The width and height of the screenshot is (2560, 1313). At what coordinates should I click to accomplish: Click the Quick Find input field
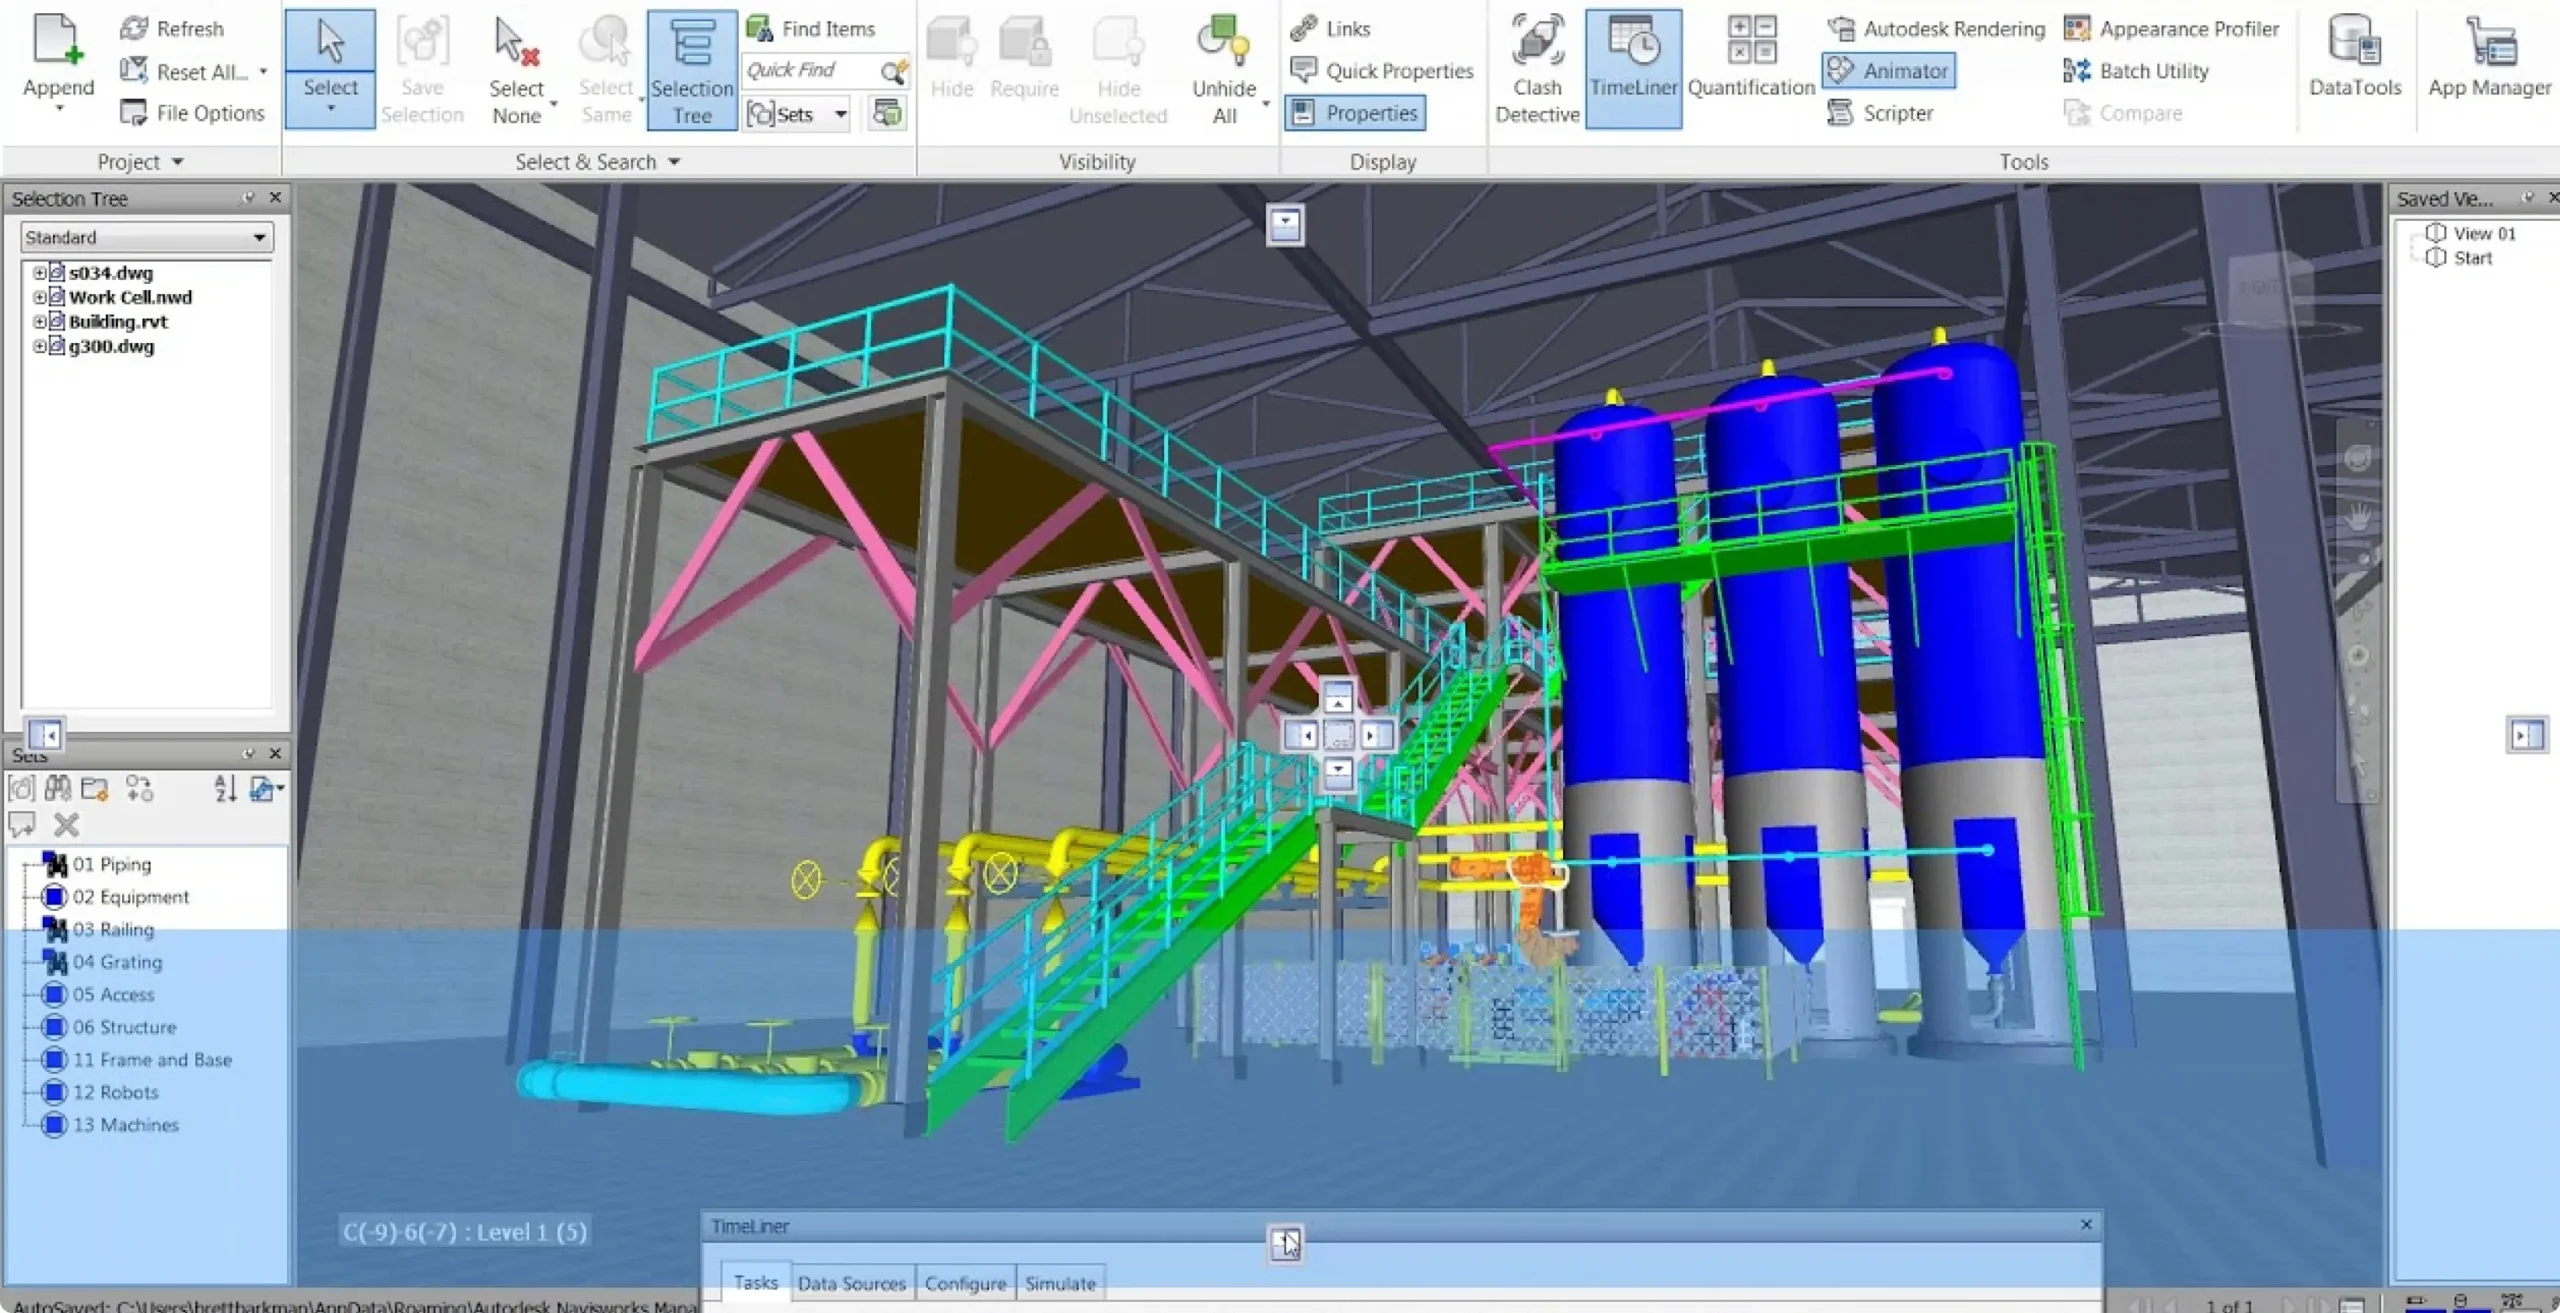pos(810,70)
